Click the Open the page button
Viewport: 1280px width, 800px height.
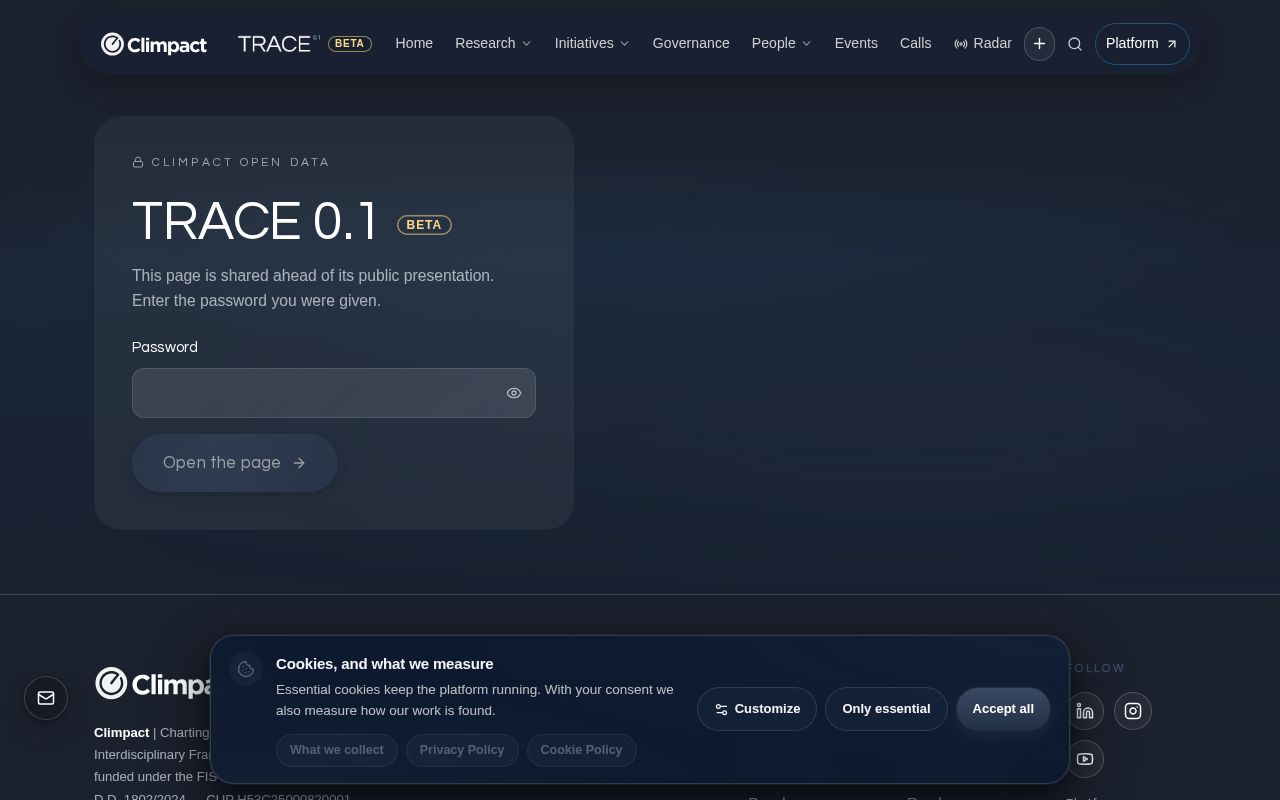point(235,463)
